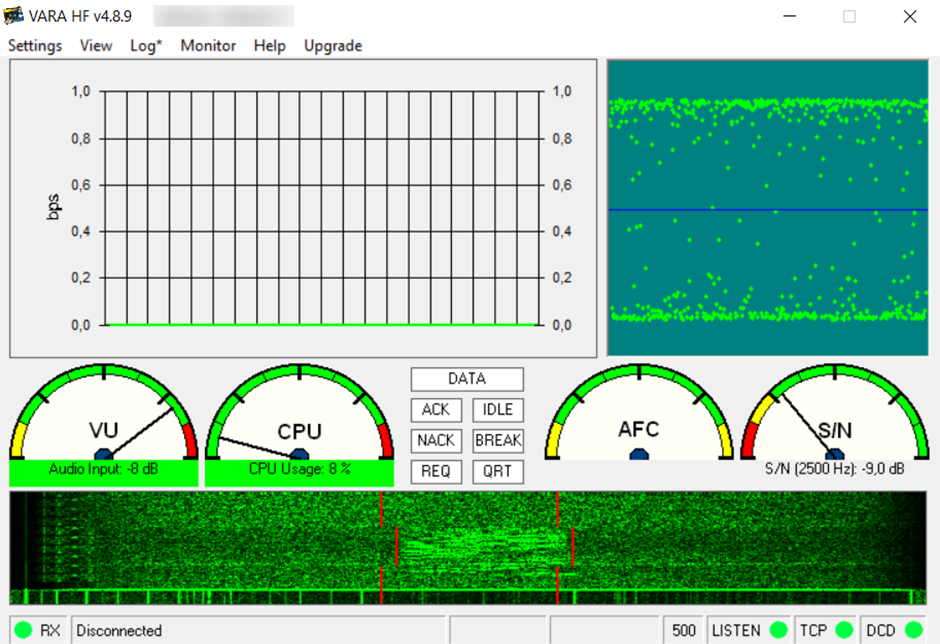Click the ACK frame indicator
Viewport: 940px width, 644px height.
(436, 410)
